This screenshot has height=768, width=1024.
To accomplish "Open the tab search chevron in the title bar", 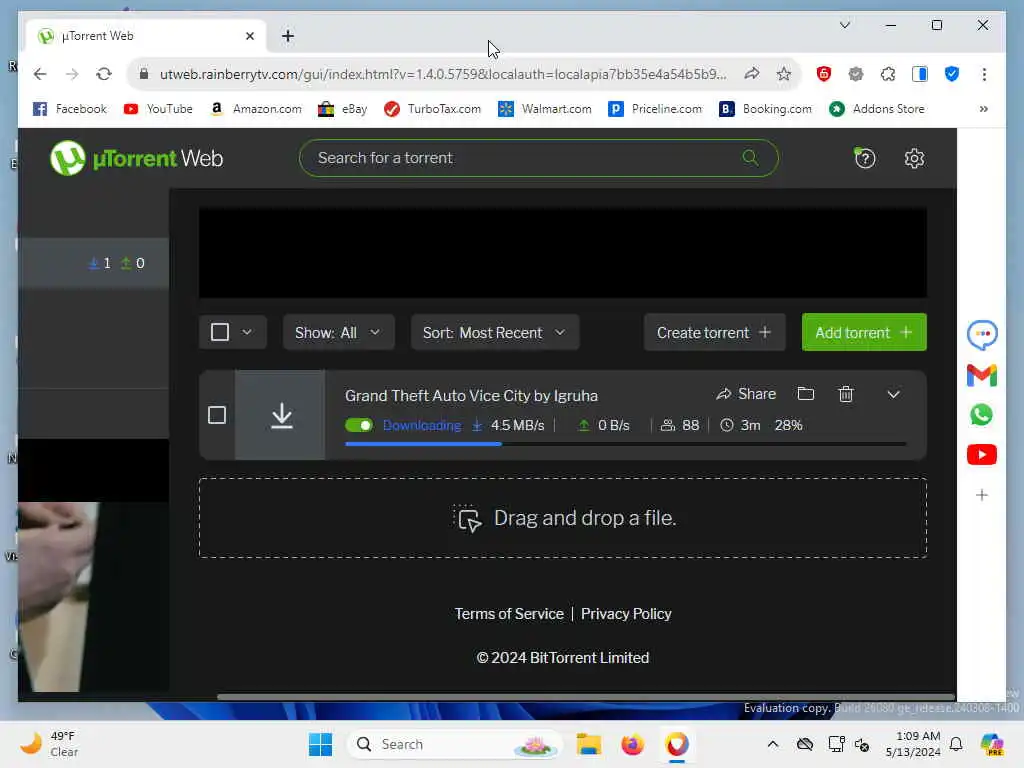I will pos(844,25).
